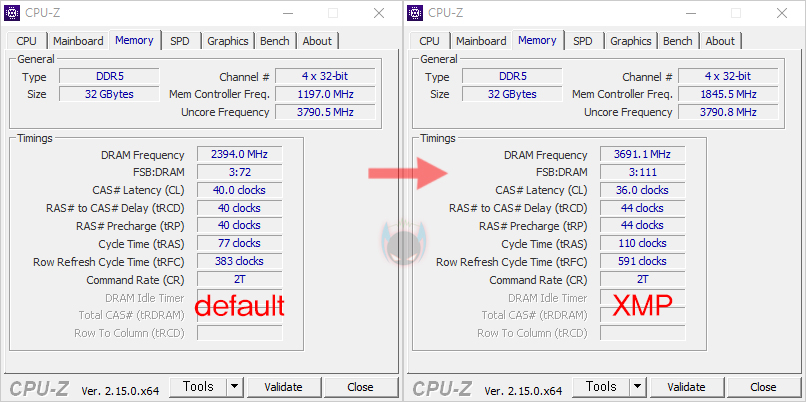806x402 pixels.
Task: Click the Validate button in the right window
Action: pos(686,387)
